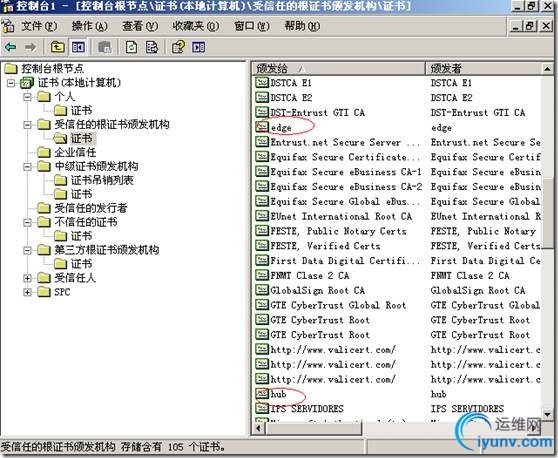Click the GlobalSign Root CA certificate icon
This screenshot has height=458, width=558.
262,290
